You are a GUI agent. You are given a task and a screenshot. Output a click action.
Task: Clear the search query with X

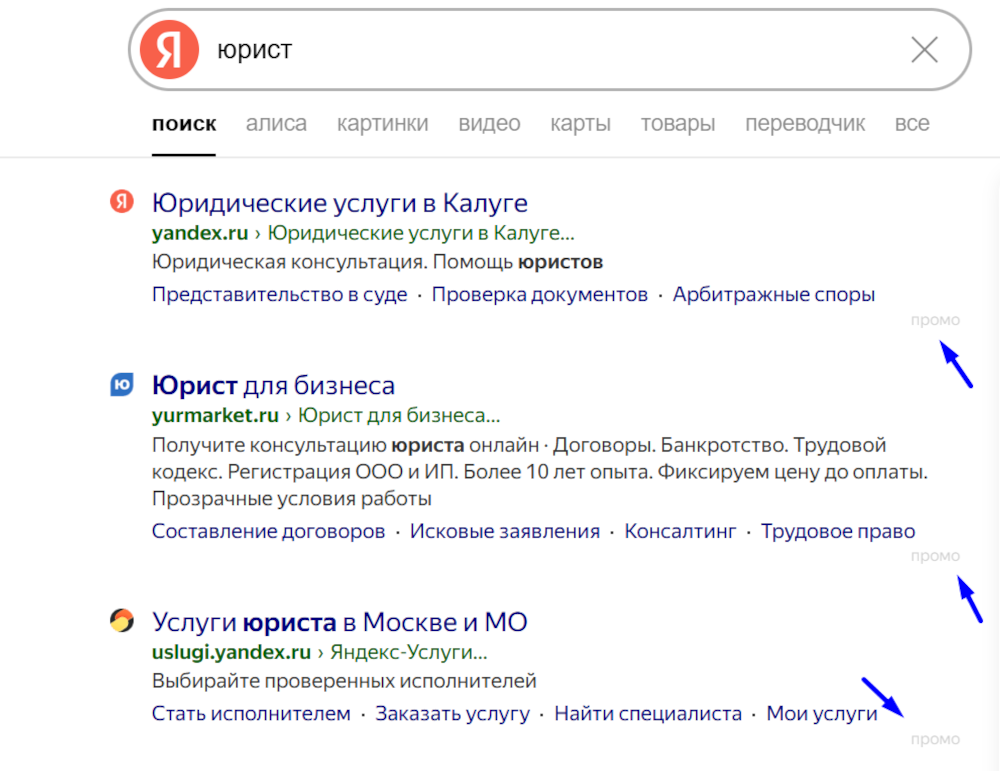(x=924, y=50)
